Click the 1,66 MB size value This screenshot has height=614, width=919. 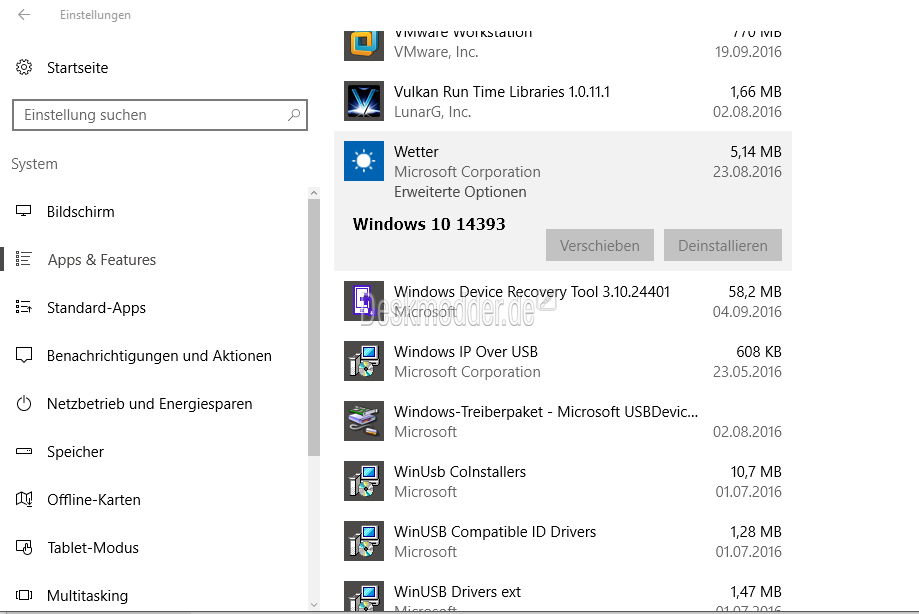click(755, 91)
